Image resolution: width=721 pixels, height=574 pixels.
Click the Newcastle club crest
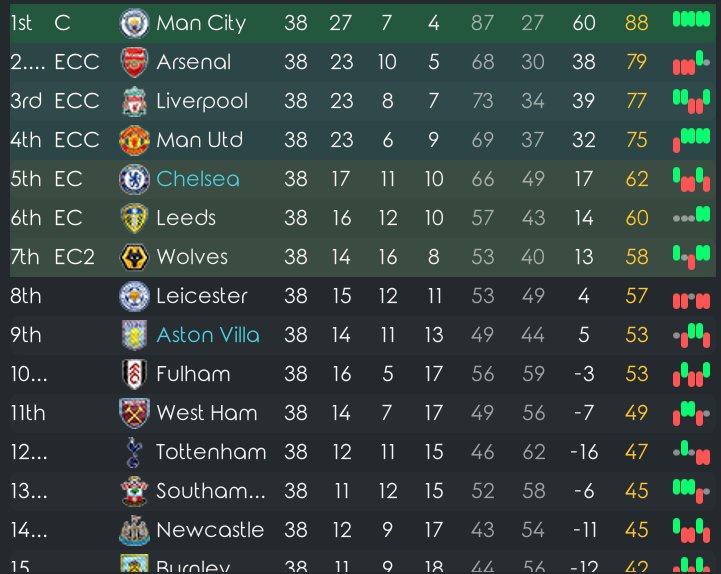(x=133, y=530)
